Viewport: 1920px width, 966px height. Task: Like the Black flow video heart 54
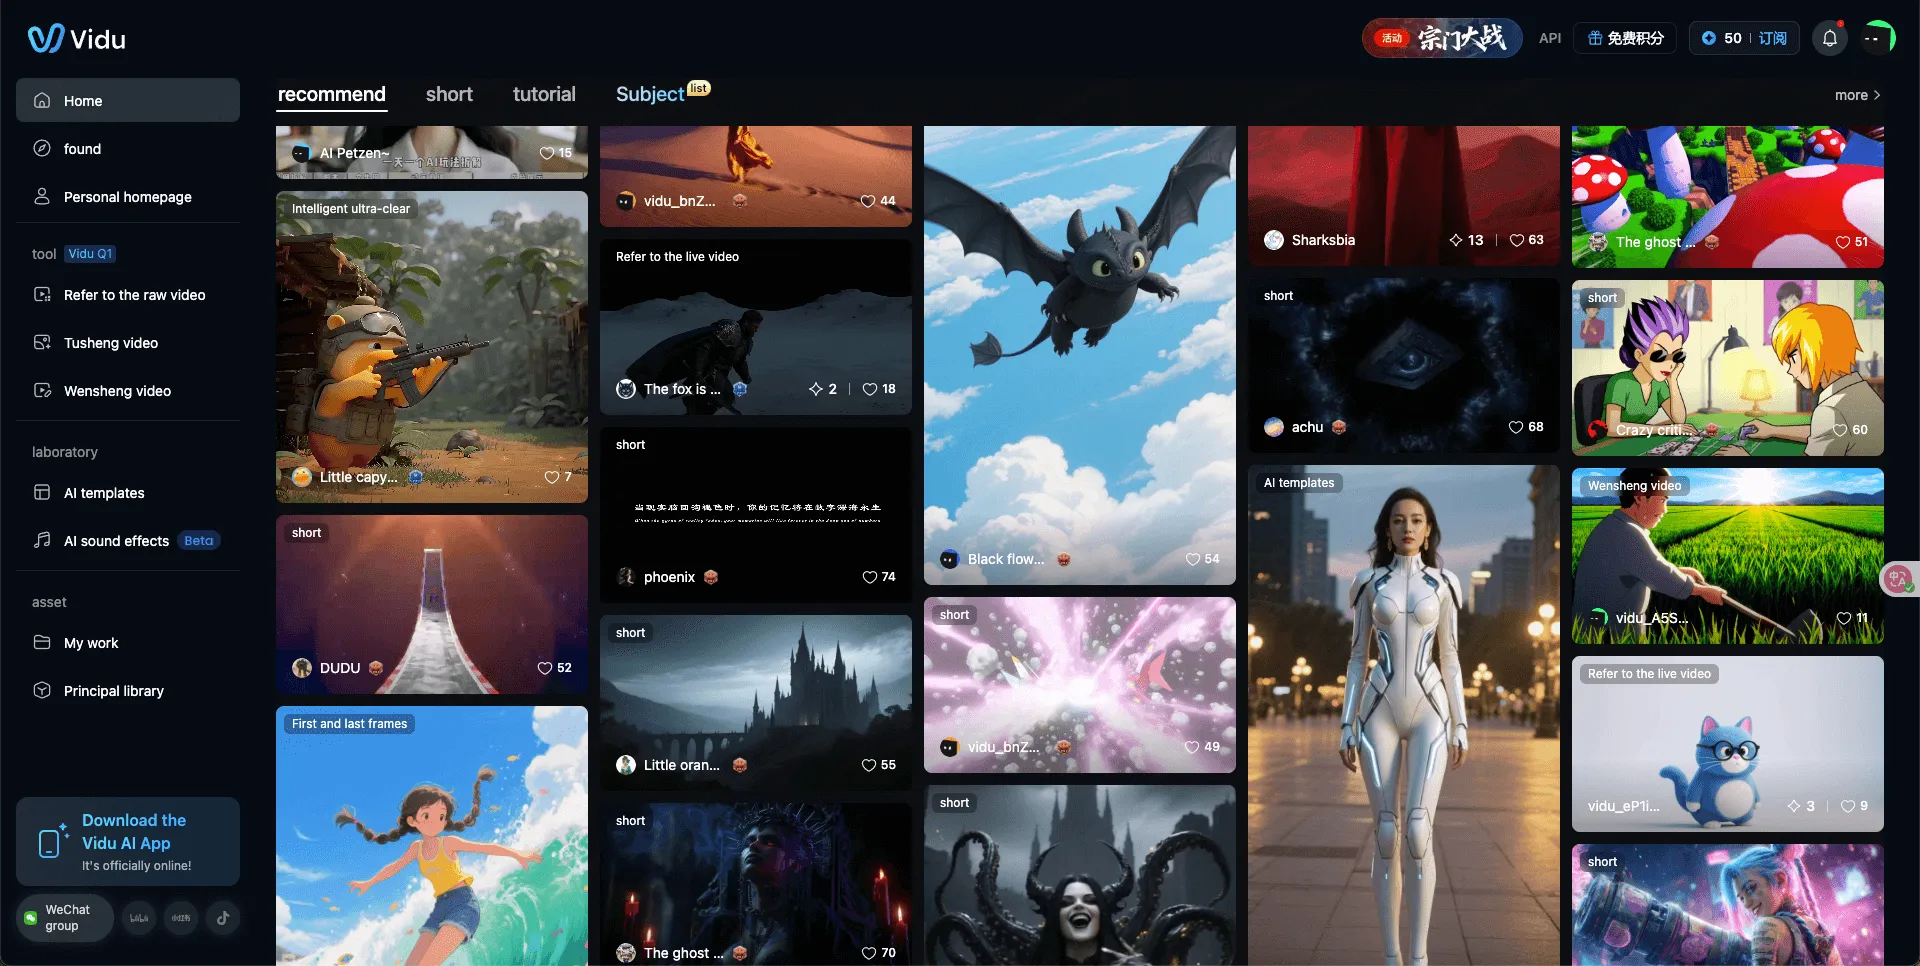pyautogui.click(x=1193, y=559)
